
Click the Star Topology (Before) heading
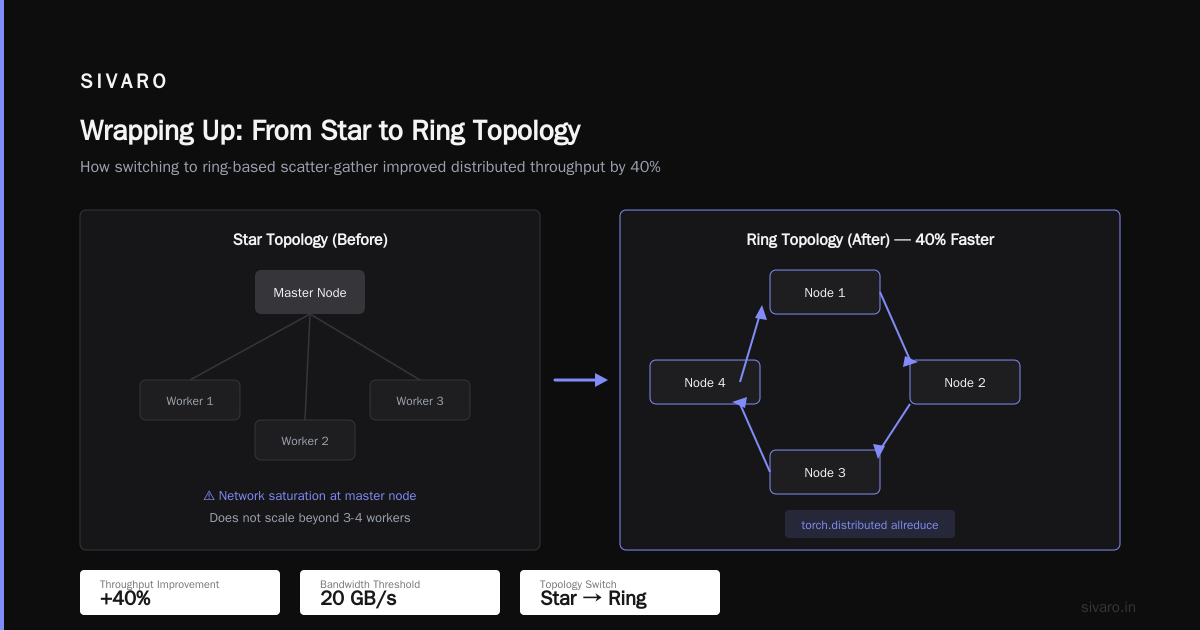pos(310,240)
